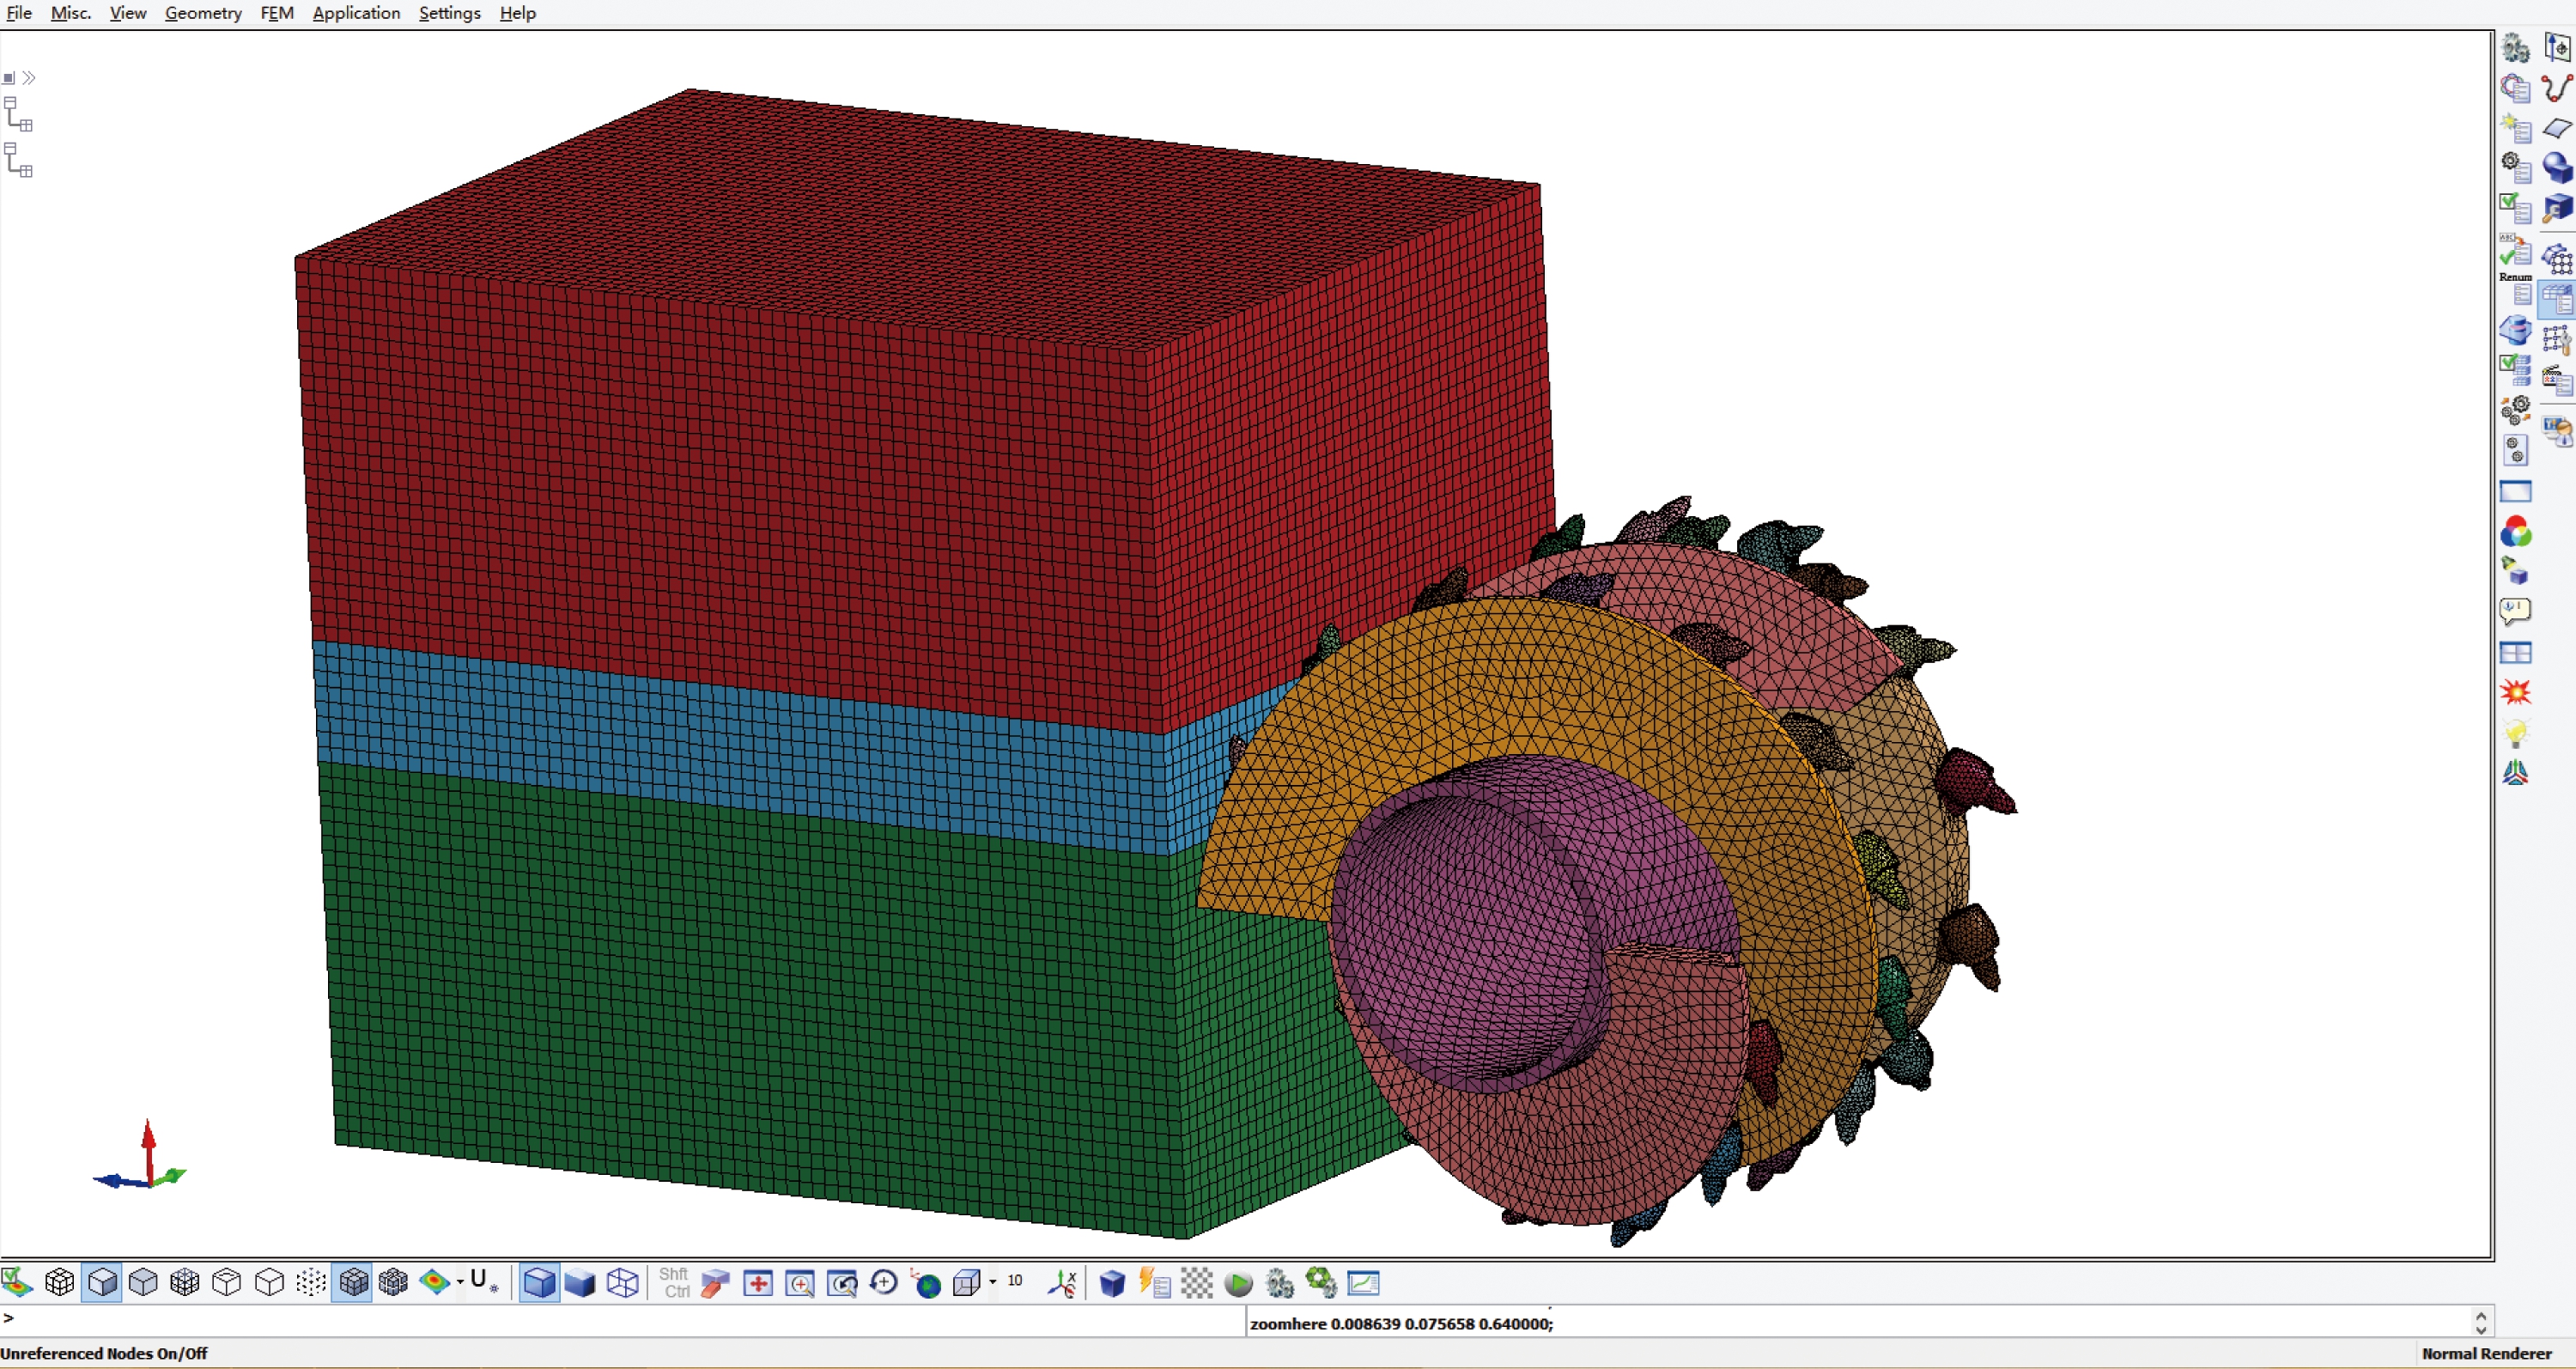Select the curve tool icon

pyautogui.click(x=2557, y=88)
